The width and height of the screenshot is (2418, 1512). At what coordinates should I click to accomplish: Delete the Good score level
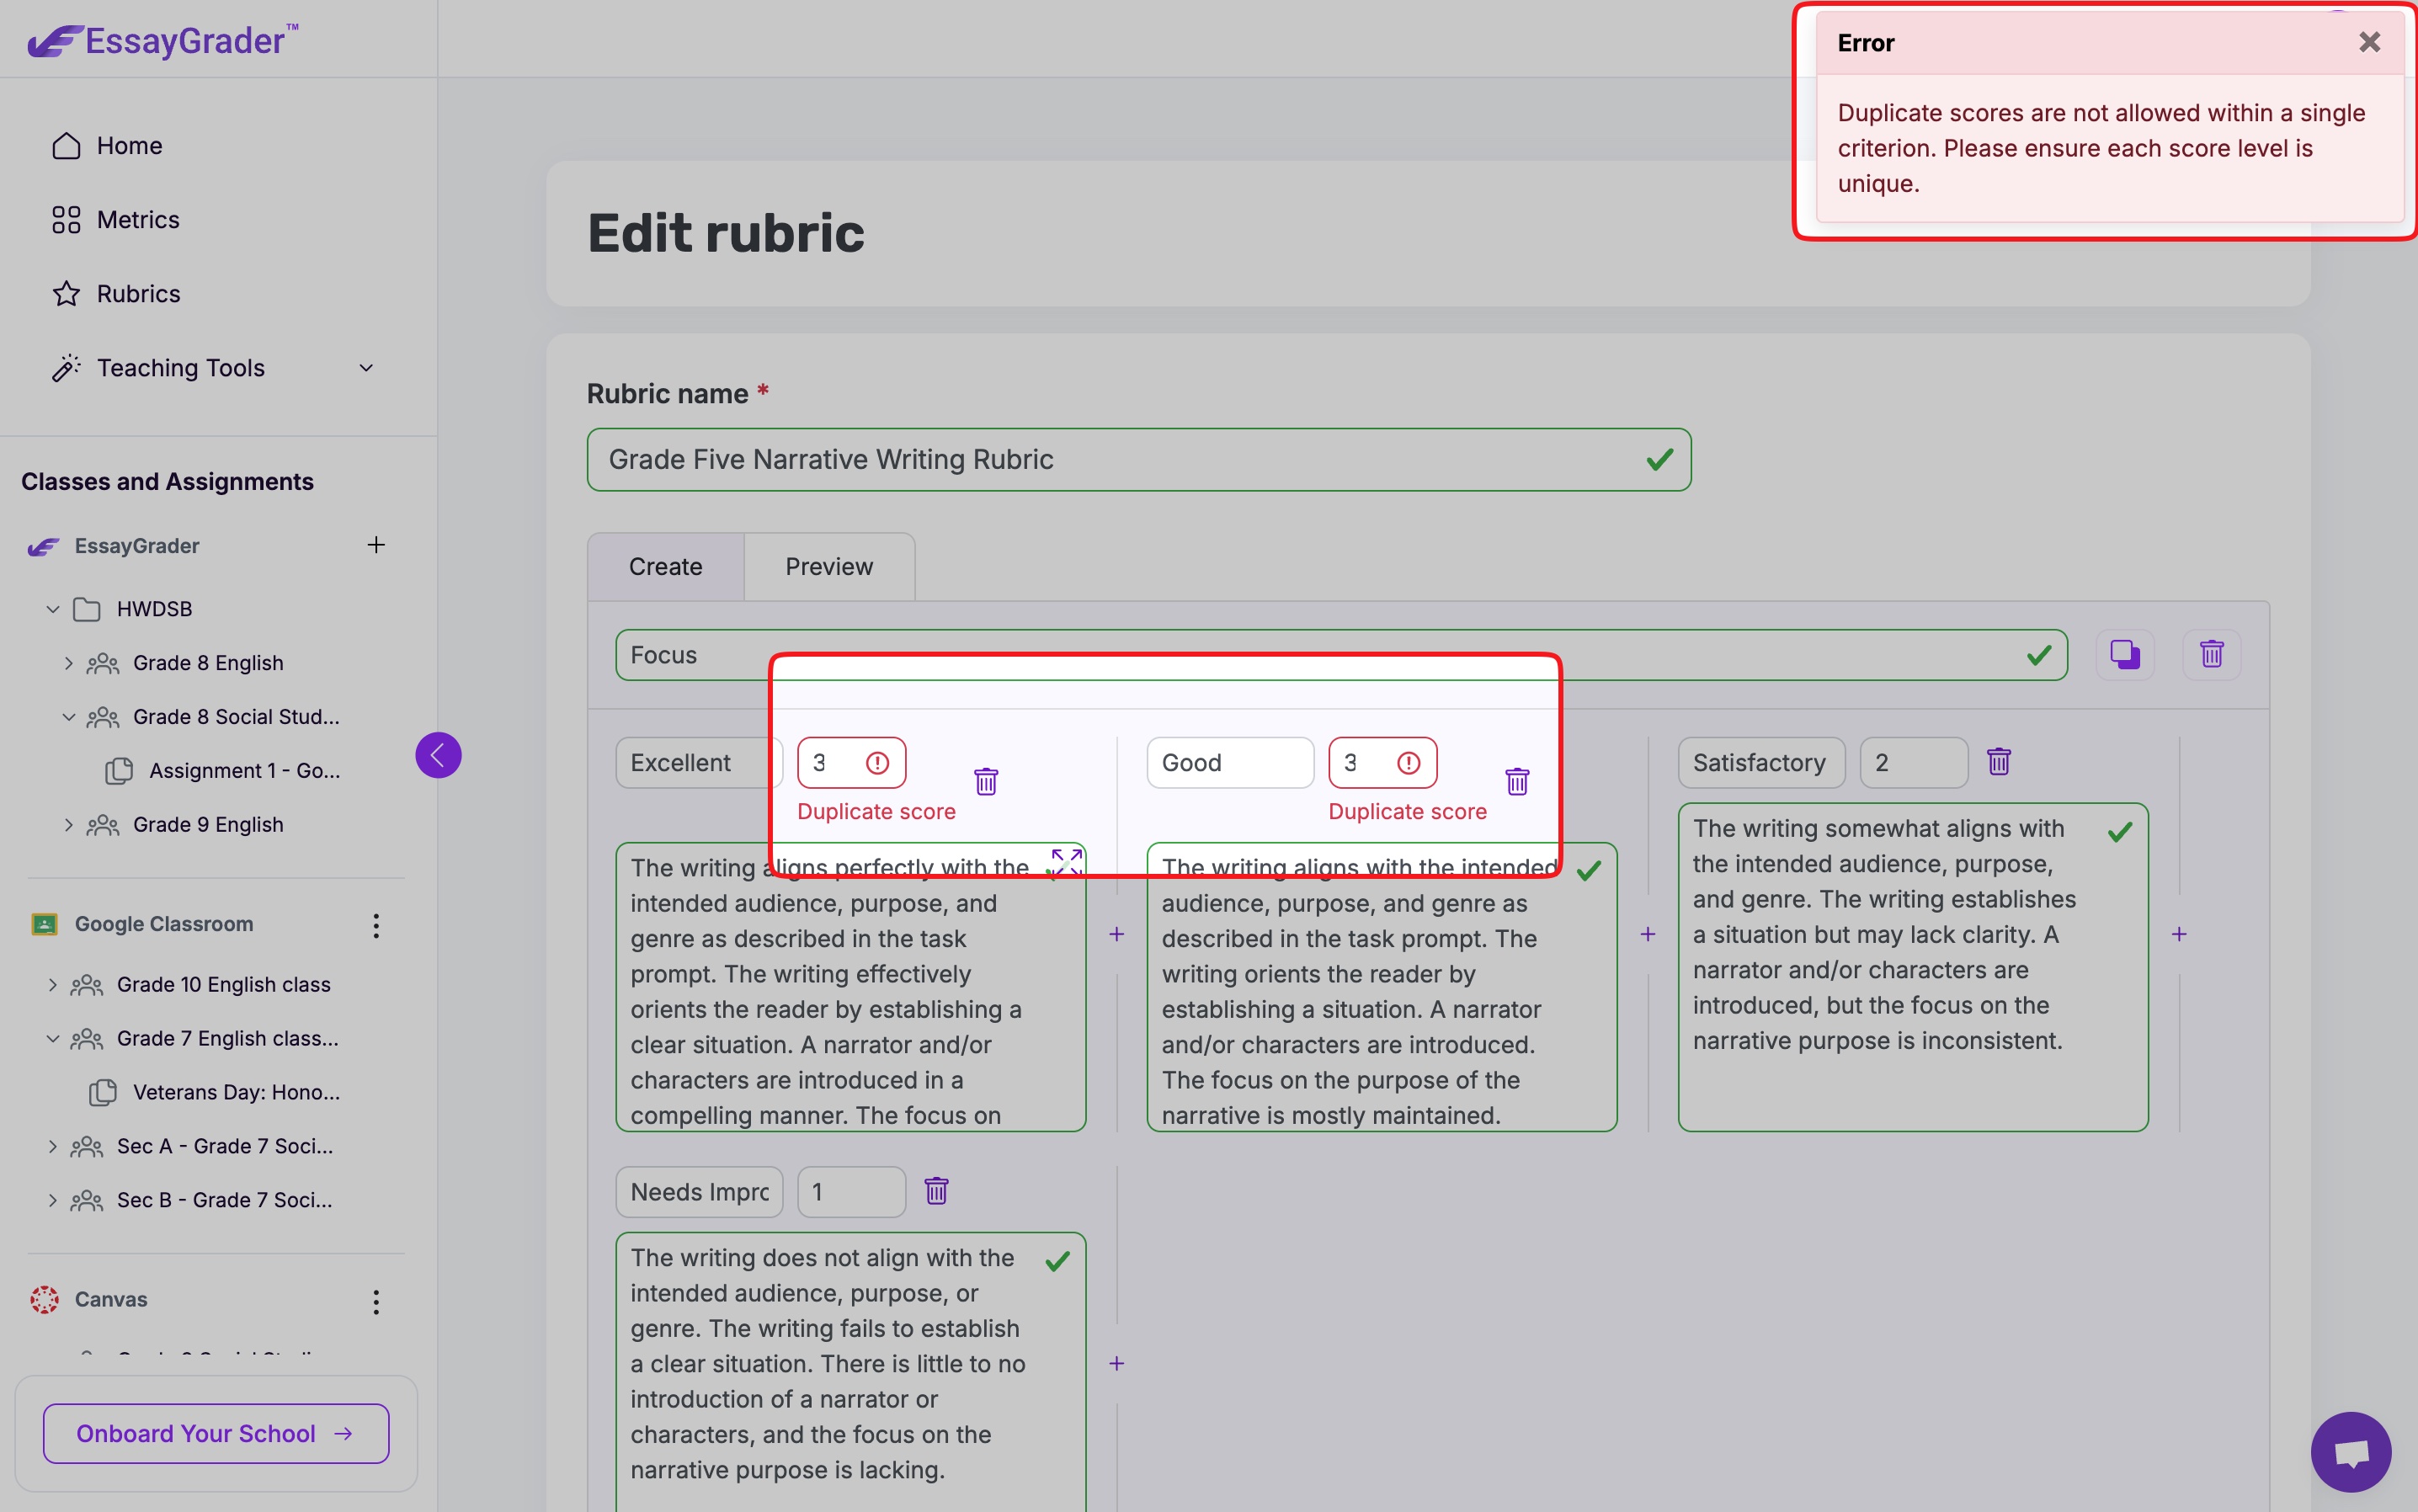(1517, 781)
